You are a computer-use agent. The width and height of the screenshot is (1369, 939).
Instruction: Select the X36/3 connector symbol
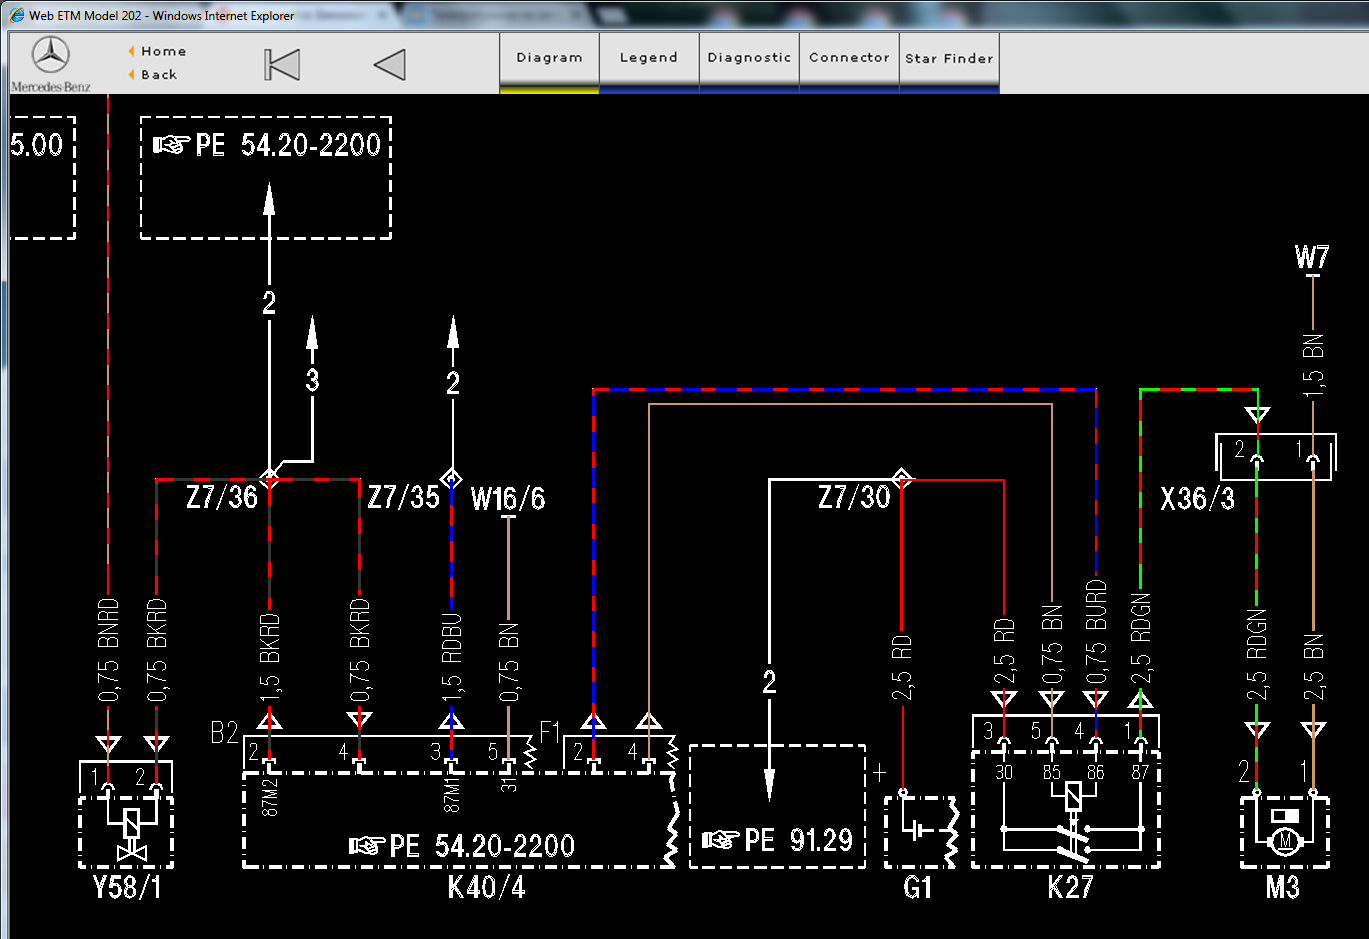pos(1275,456)
